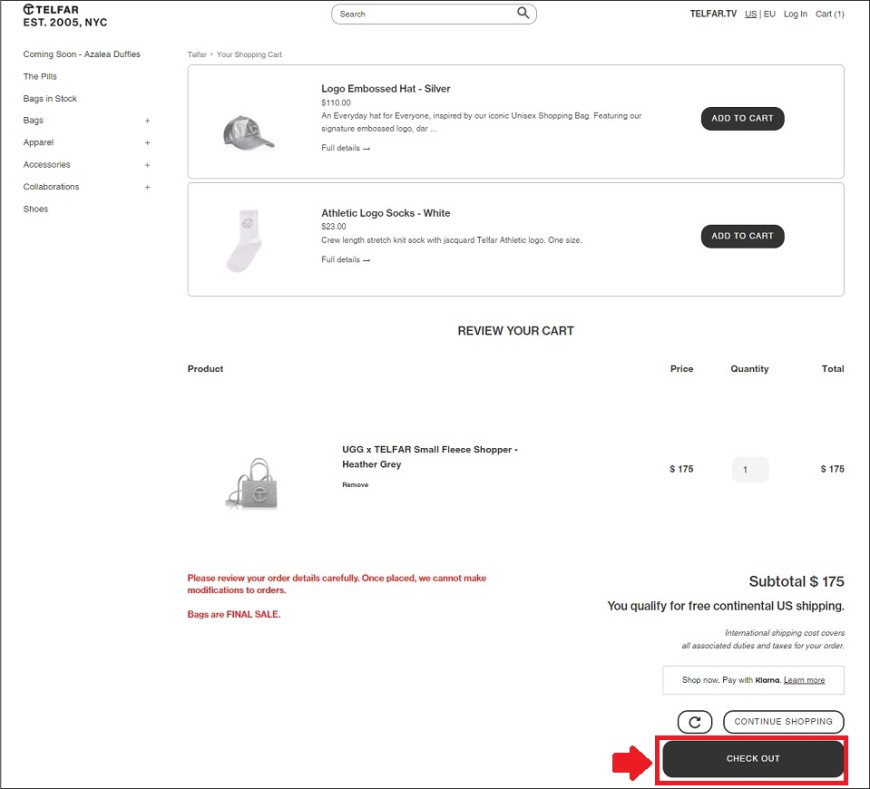
Task: Open Athletic Logo Socks - White title
Action: pyautogui.click(x=386, y=213)
